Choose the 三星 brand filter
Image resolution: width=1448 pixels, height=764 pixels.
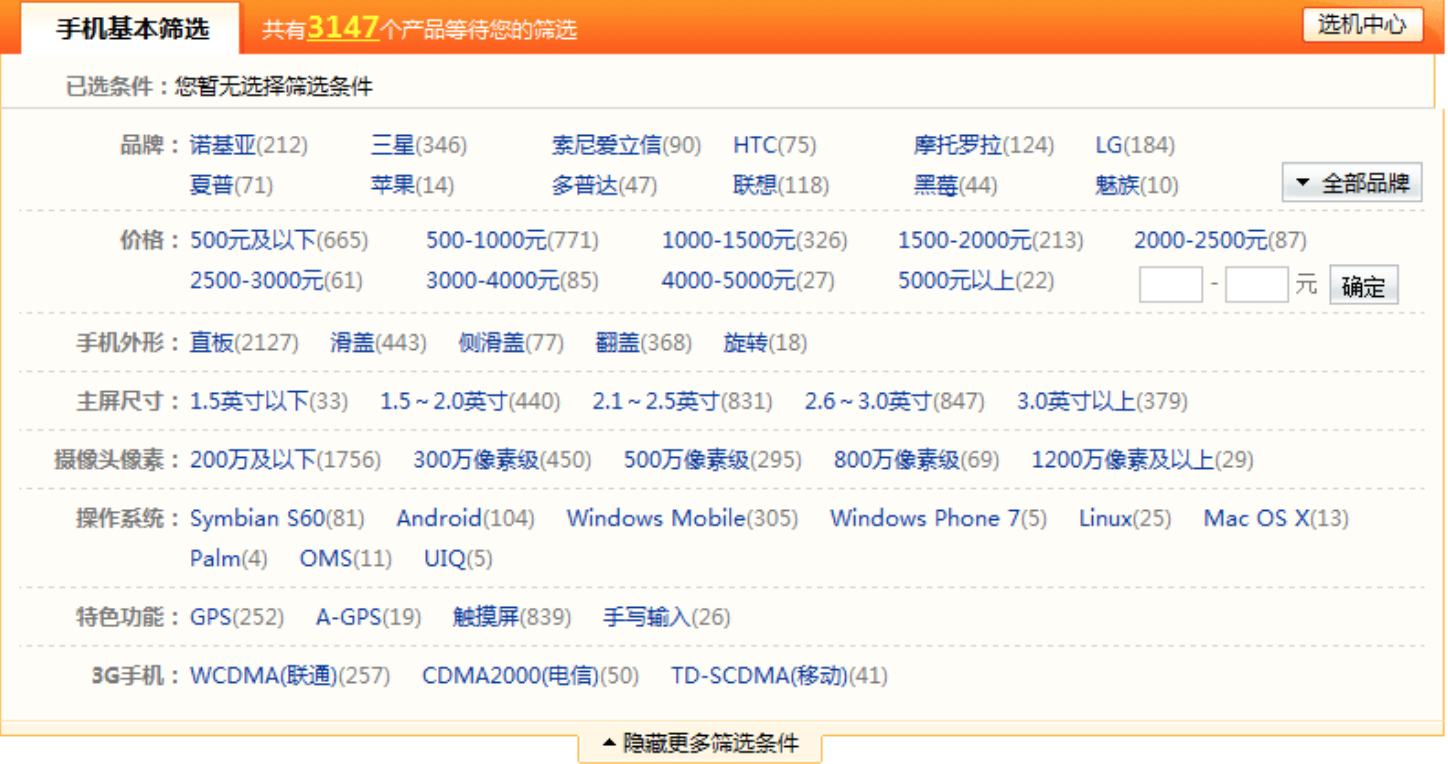[392, 146]
